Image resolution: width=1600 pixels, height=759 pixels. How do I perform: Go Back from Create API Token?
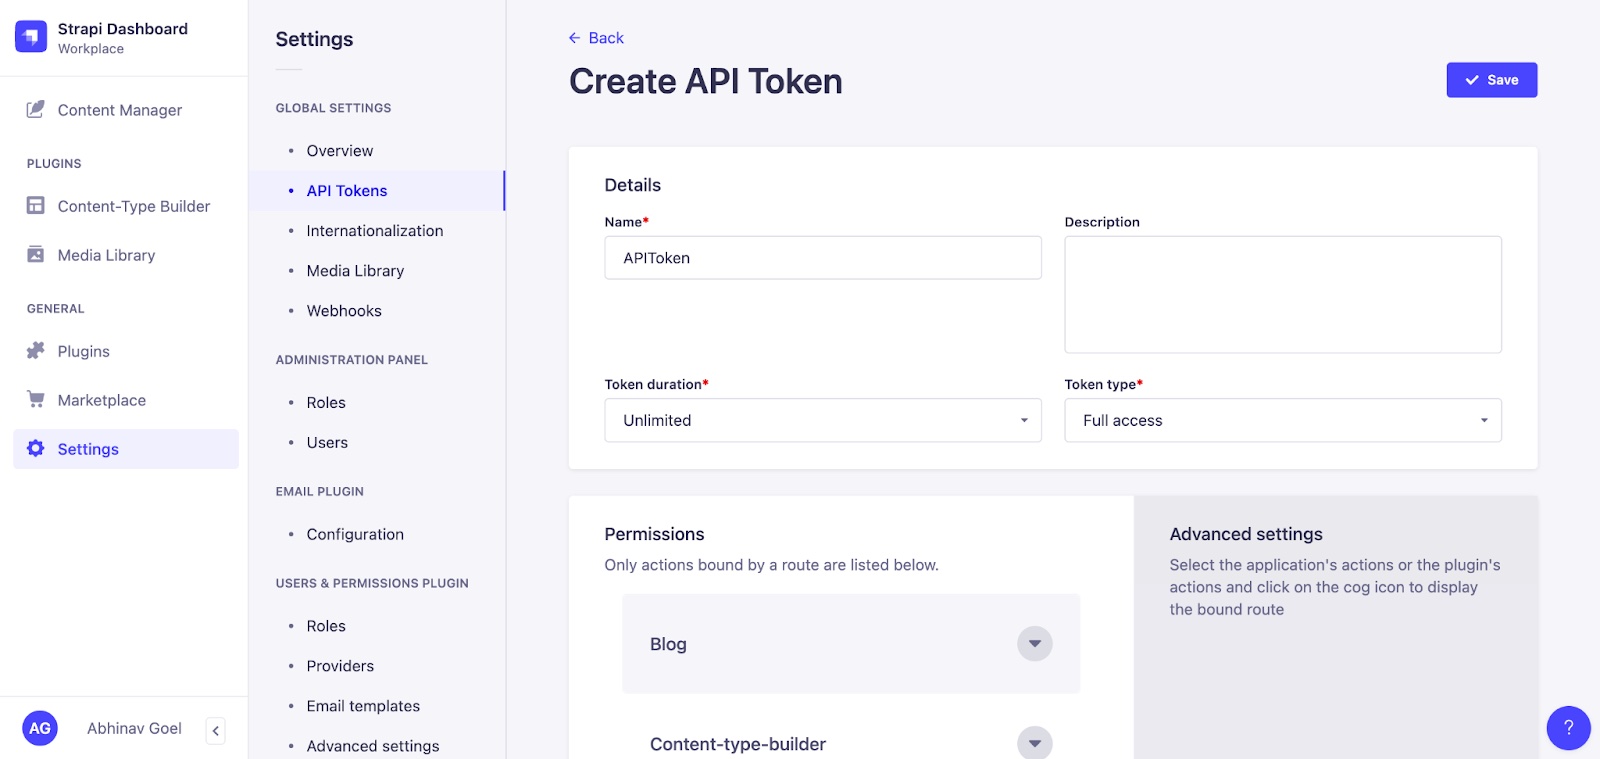tap(595, 37)
